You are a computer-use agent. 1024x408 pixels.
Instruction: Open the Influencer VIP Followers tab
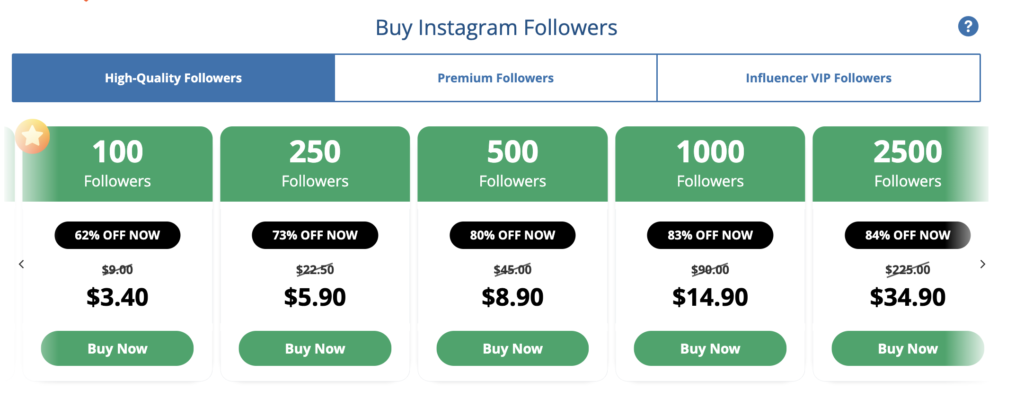point(818,78)
